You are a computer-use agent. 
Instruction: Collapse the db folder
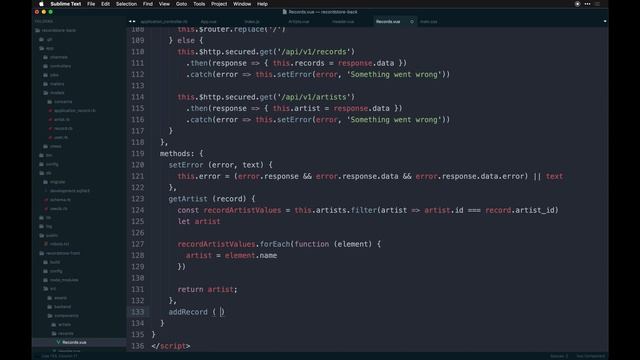point(45,173)
